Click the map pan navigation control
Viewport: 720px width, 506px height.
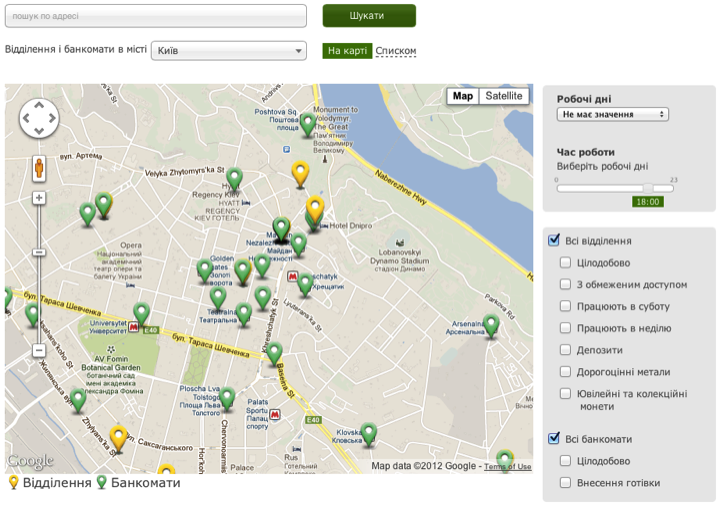coord(39,119)
